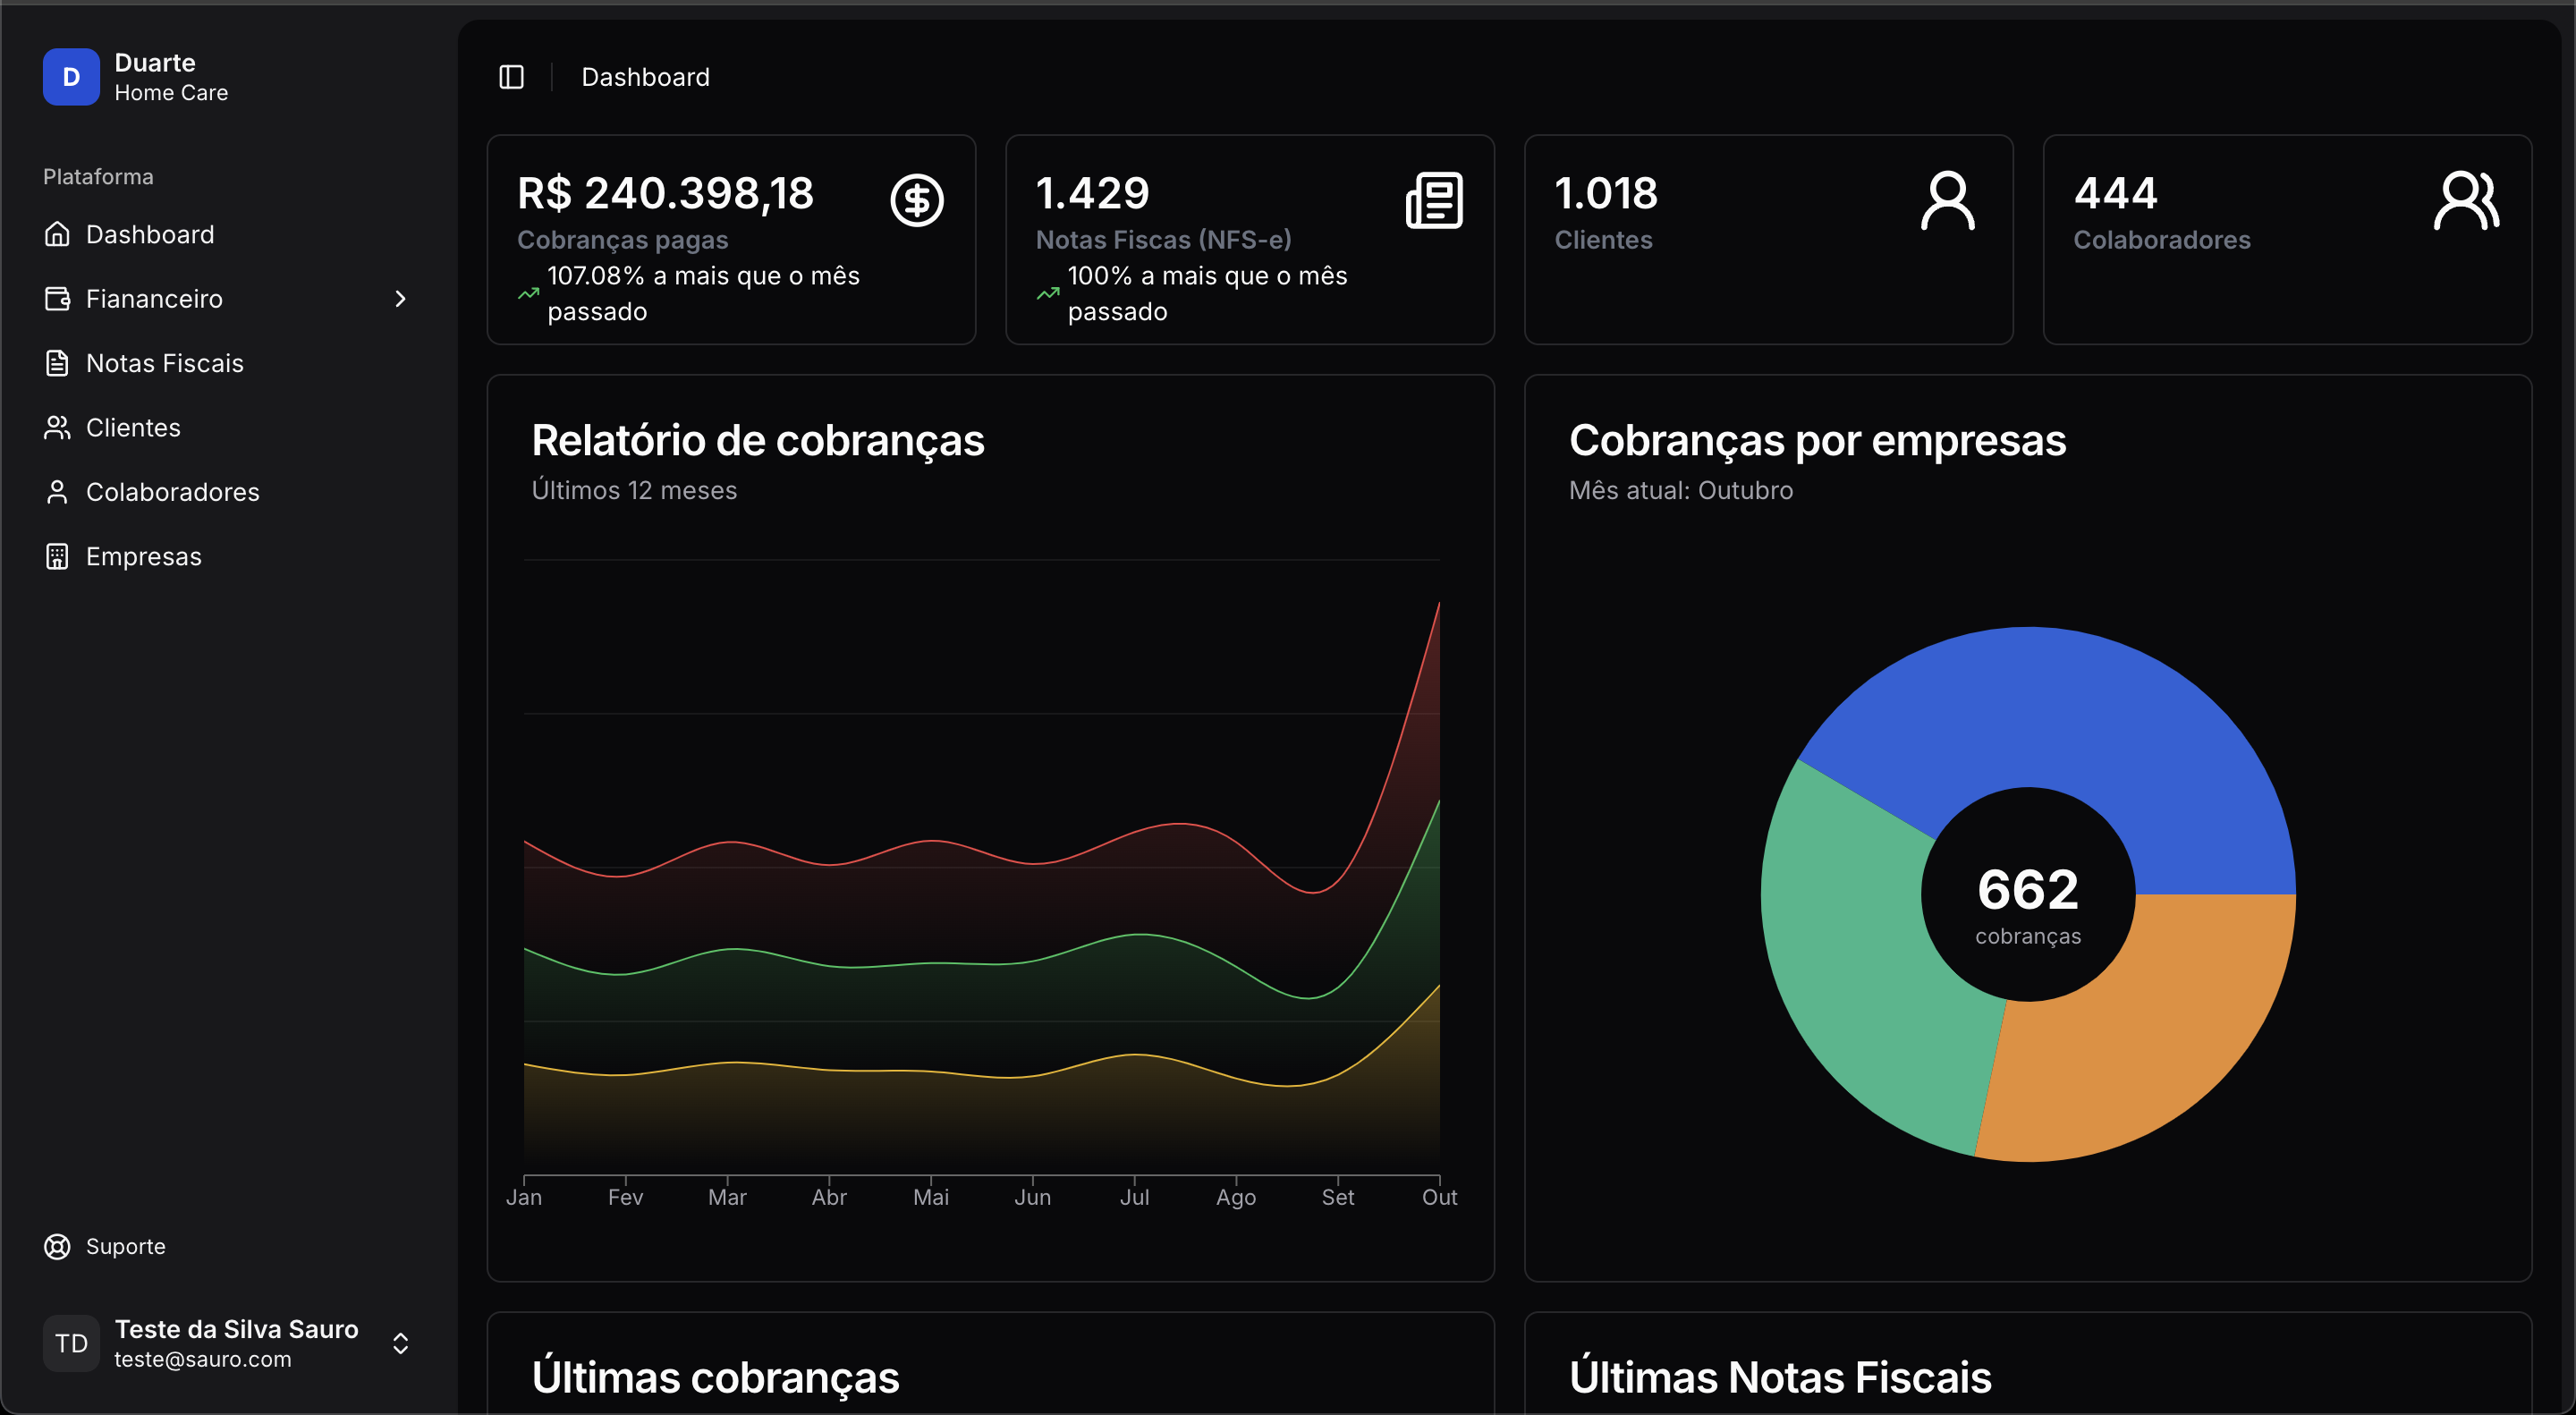Click the user icon on Clientes card
The image size is (2576, 1415).
point(1947,201)
